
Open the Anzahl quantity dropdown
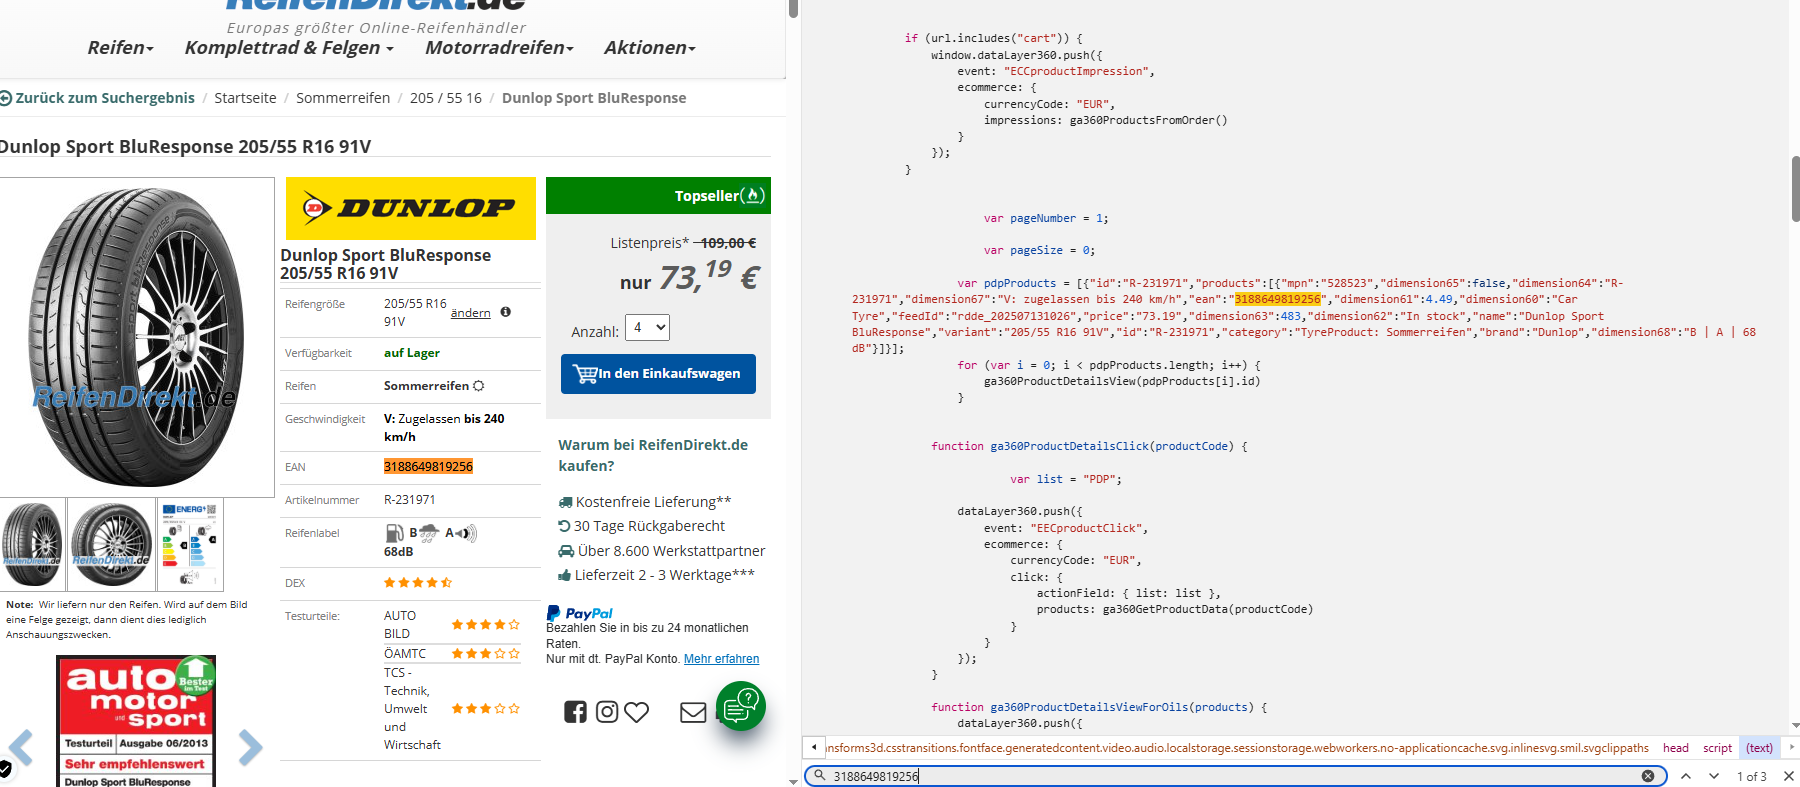(647, 328)
